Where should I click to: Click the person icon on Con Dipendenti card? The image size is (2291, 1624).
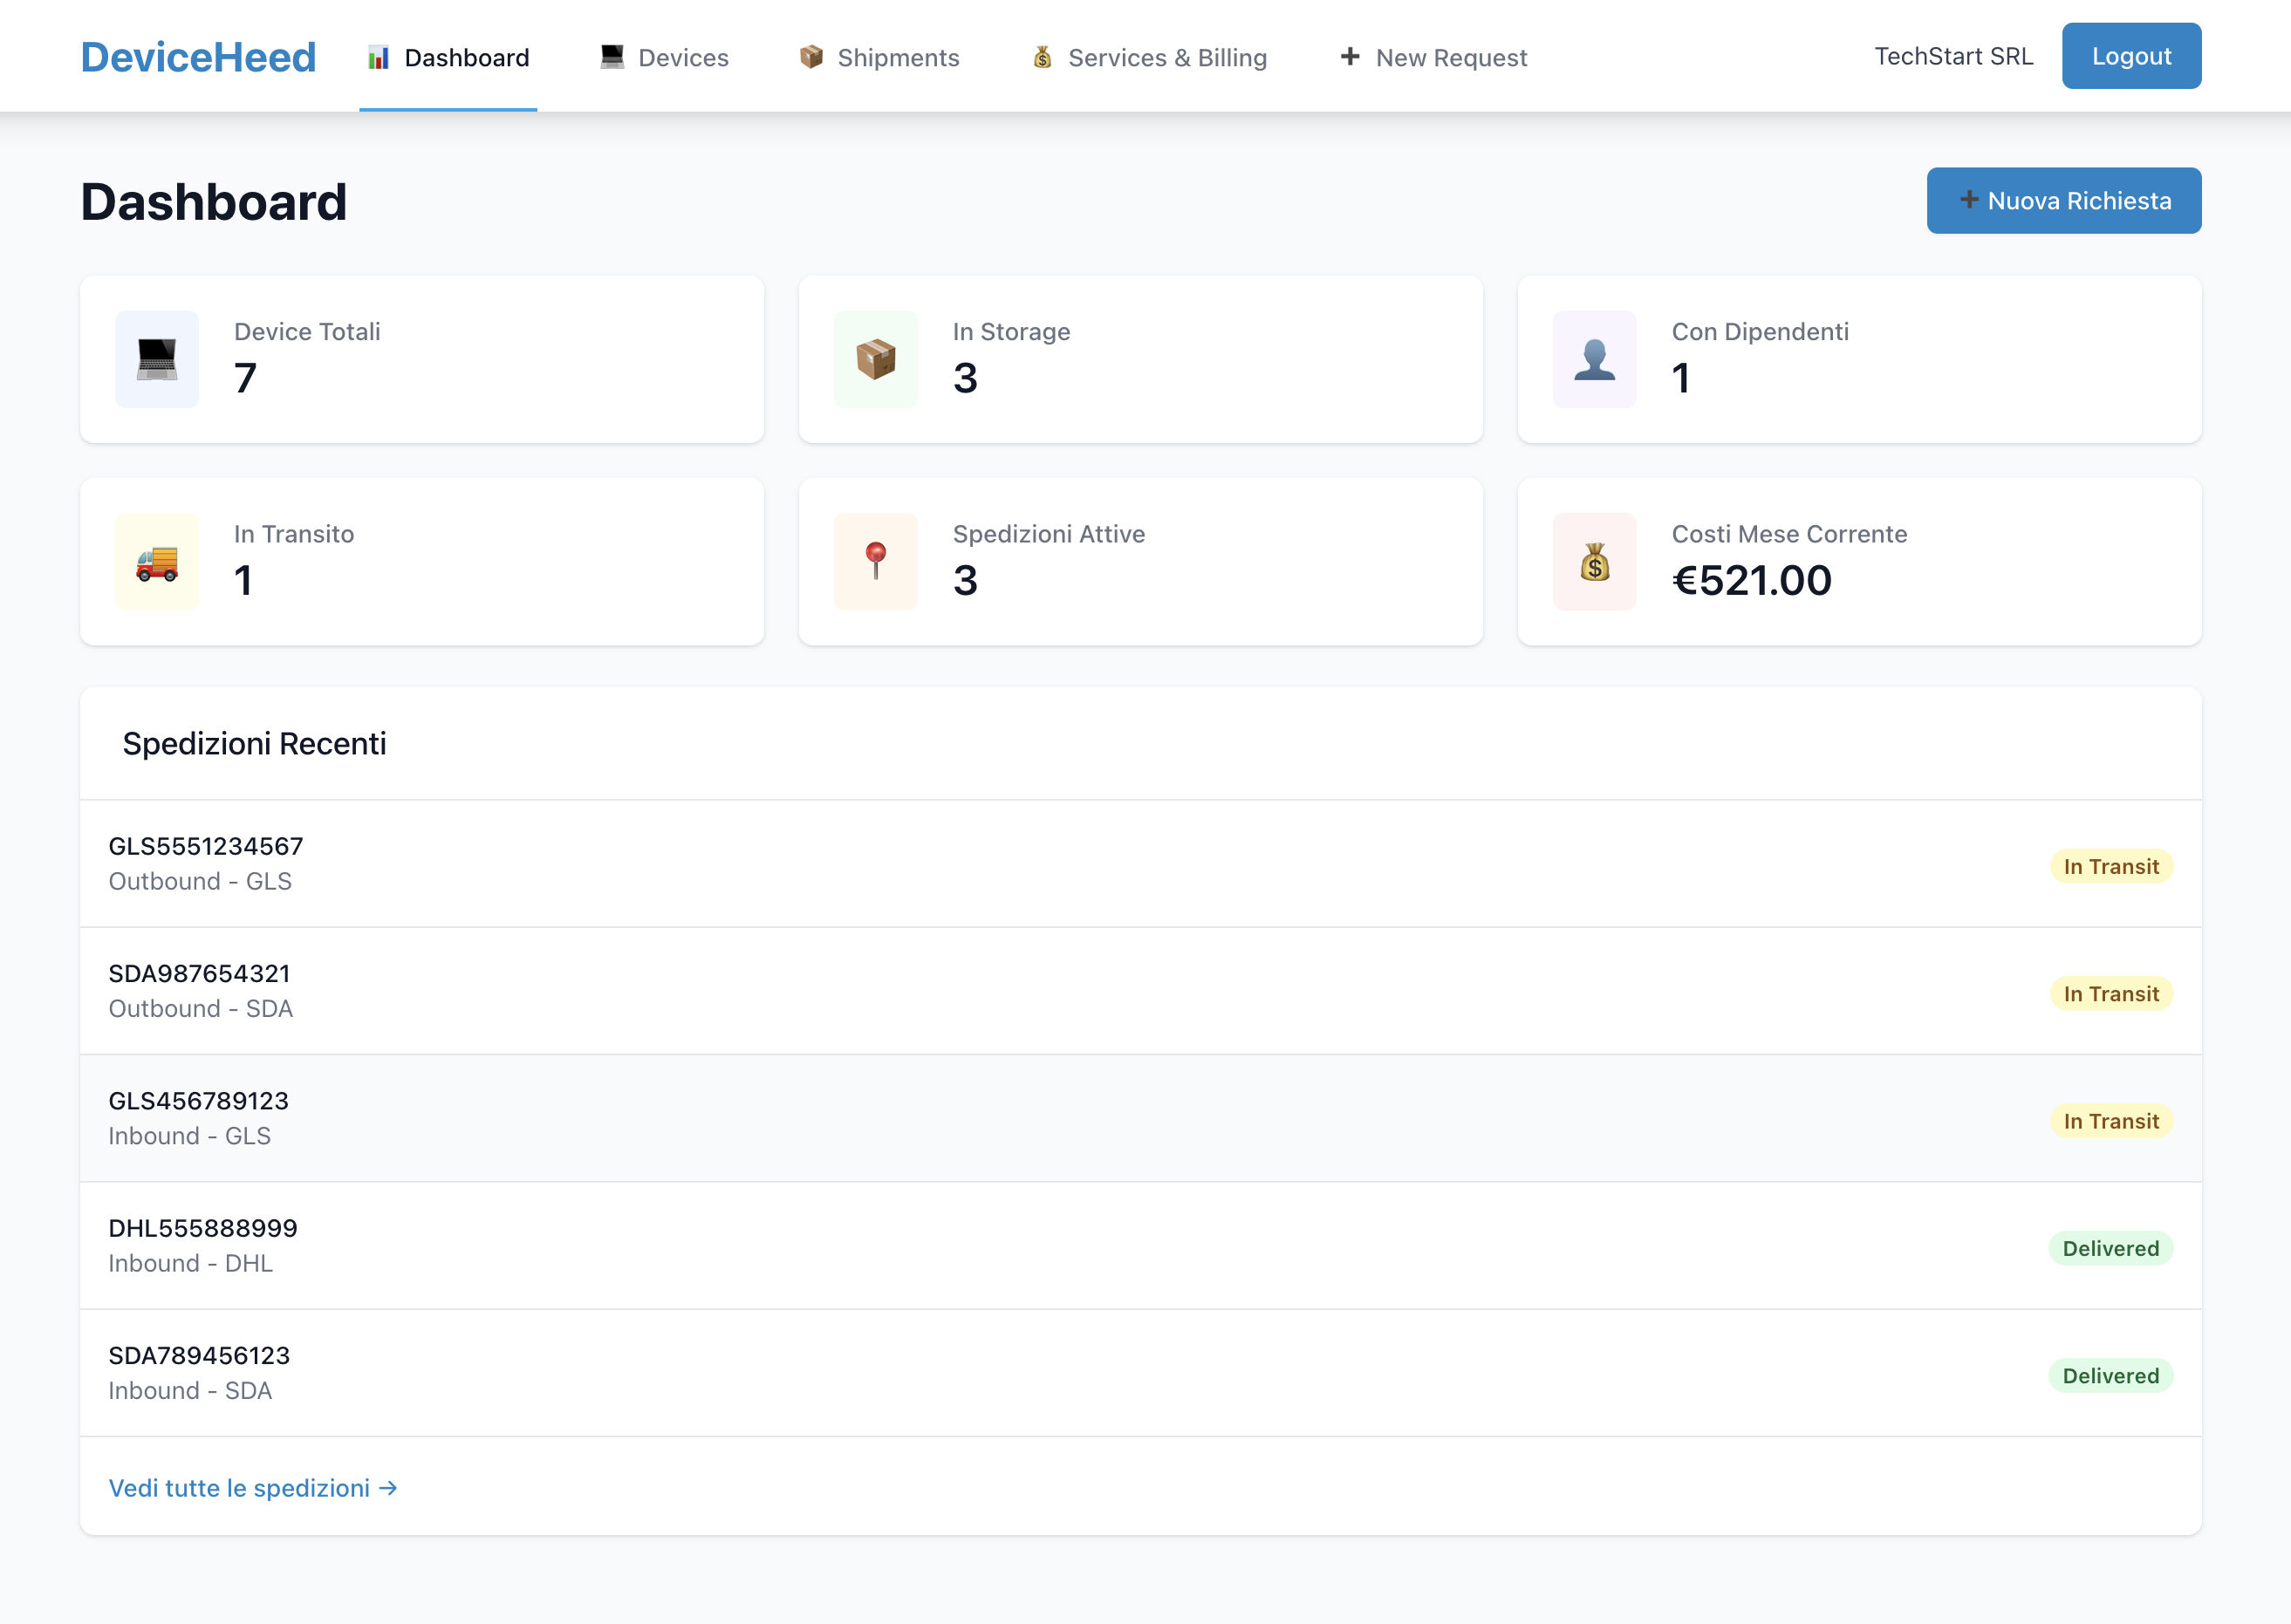pos(1594,359)
